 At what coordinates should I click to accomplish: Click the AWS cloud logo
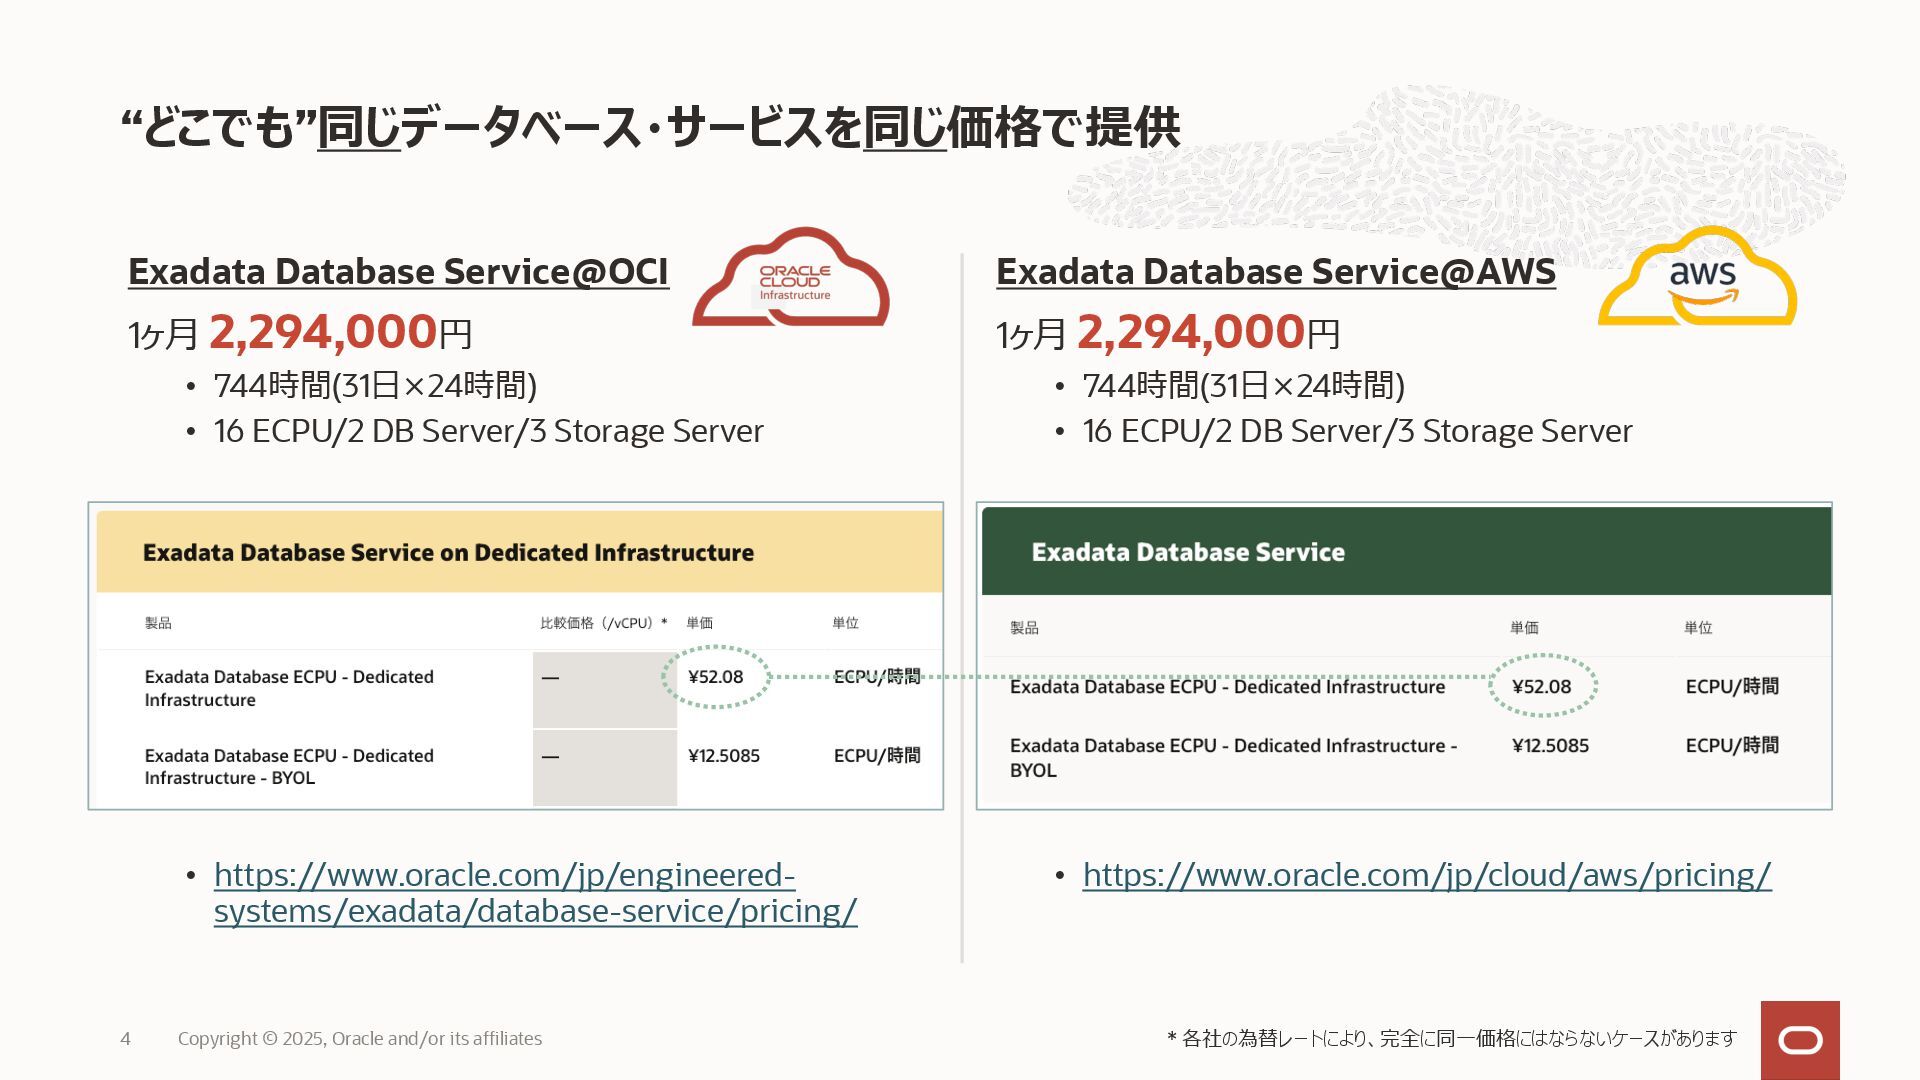(x=1698, y=279)
